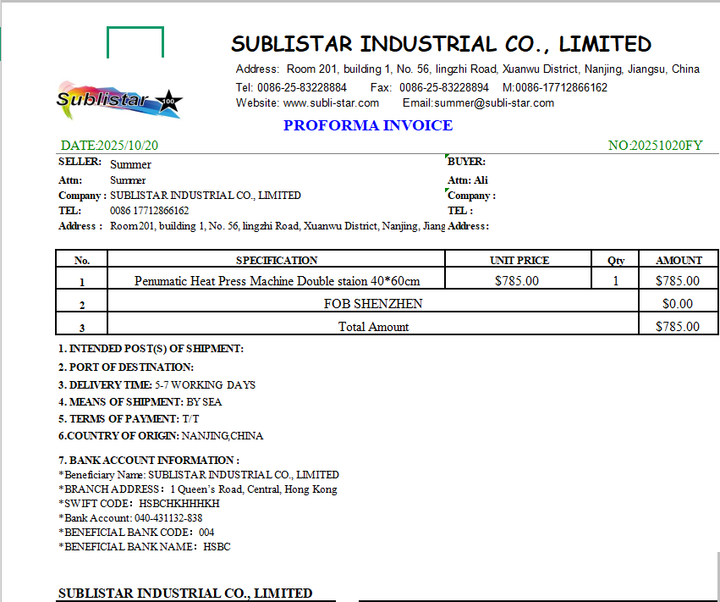
Task: Select the $0.00 amount cell
Action: pos(678,303)
